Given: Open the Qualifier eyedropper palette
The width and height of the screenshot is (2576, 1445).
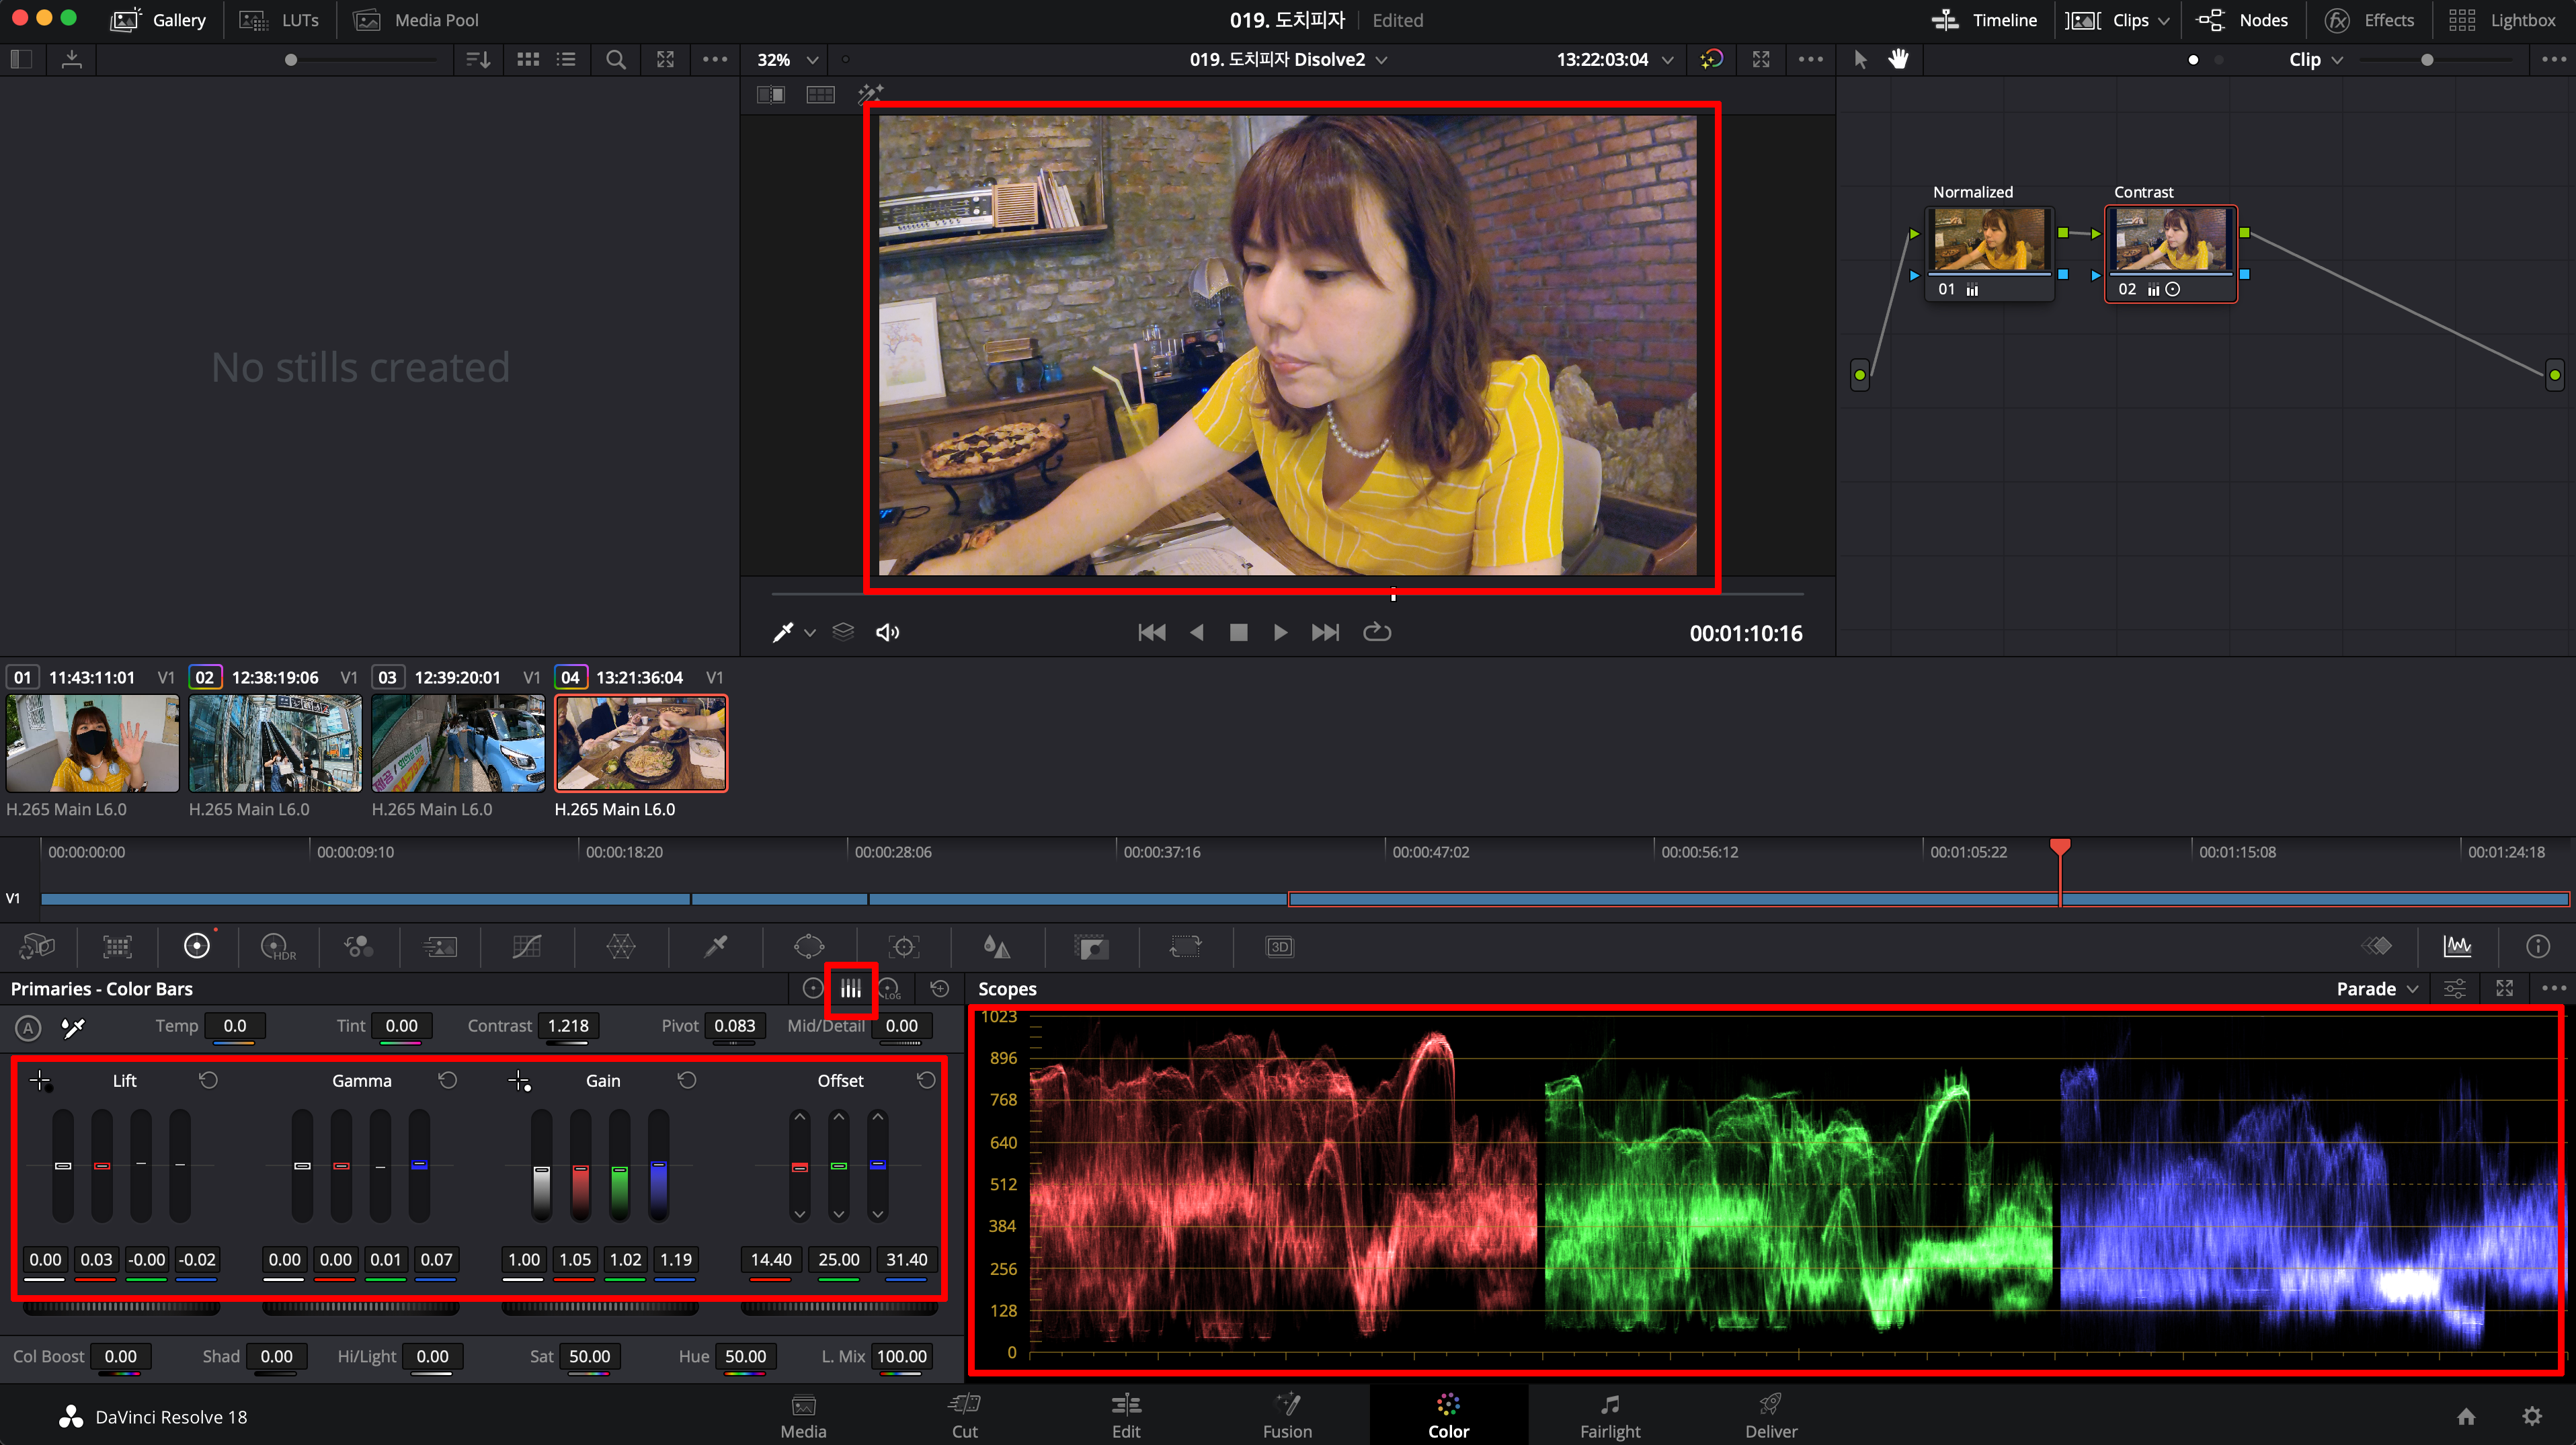Looking at the screenshot, I should pos(716,946).
